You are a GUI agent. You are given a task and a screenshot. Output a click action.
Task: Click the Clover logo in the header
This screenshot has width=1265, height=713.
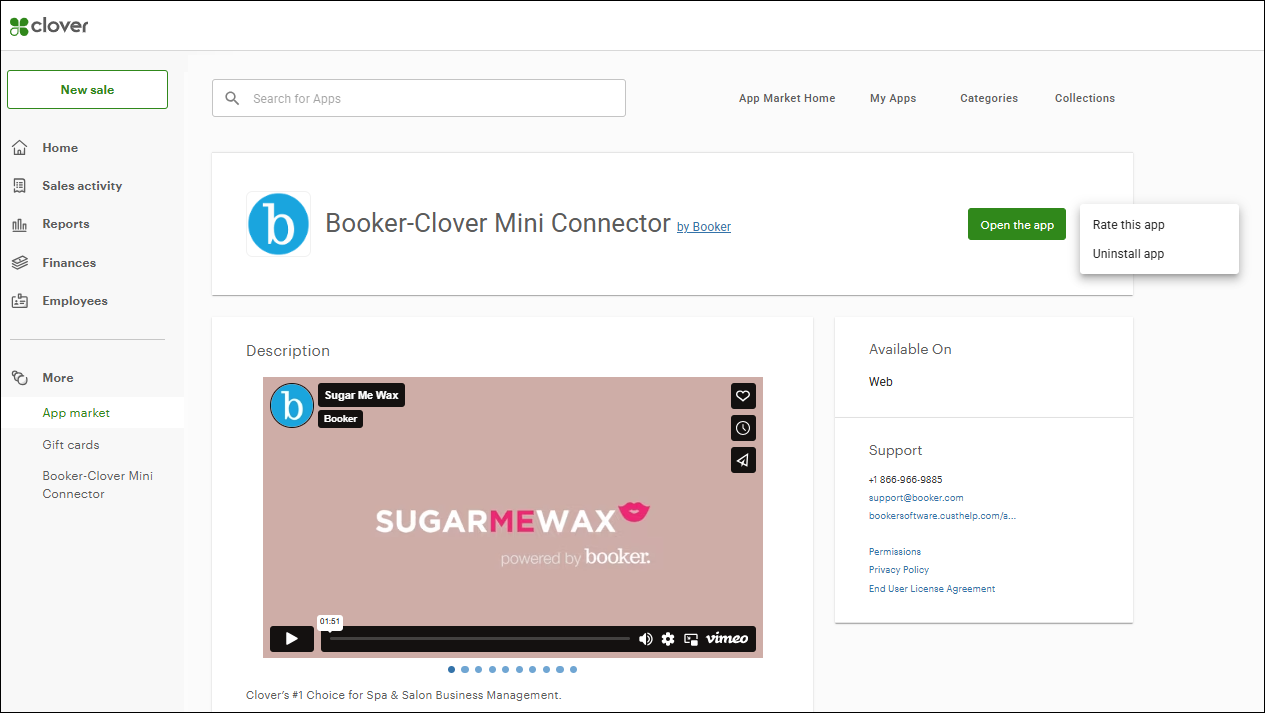click(x=48, y=26)
